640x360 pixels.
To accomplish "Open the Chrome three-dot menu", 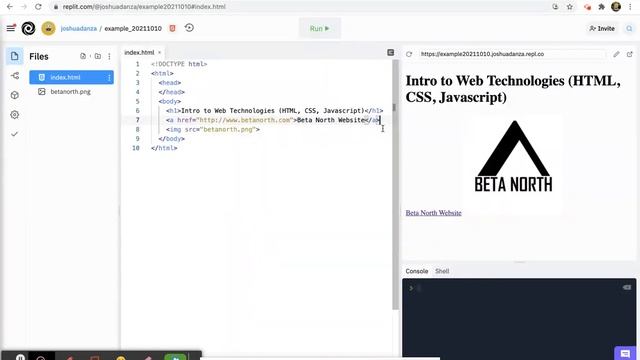I will point(631,7).
